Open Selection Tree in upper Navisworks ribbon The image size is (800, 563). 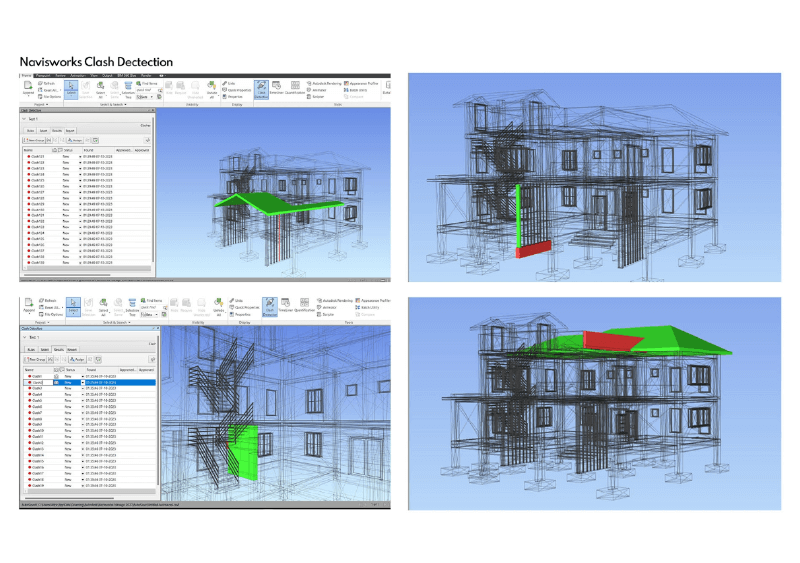[129, 89]
